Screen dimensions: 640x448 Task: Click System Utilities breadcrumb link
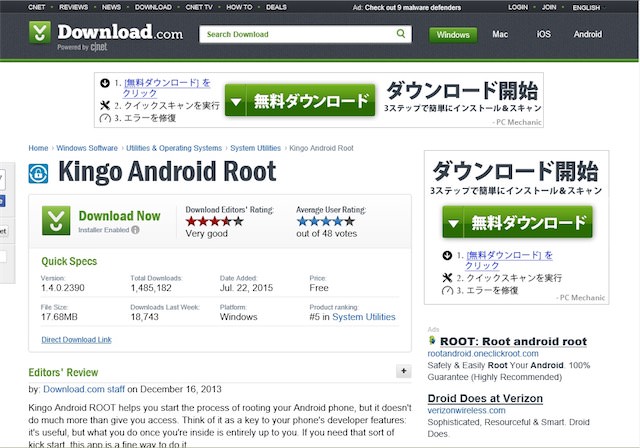pos(256,148)
